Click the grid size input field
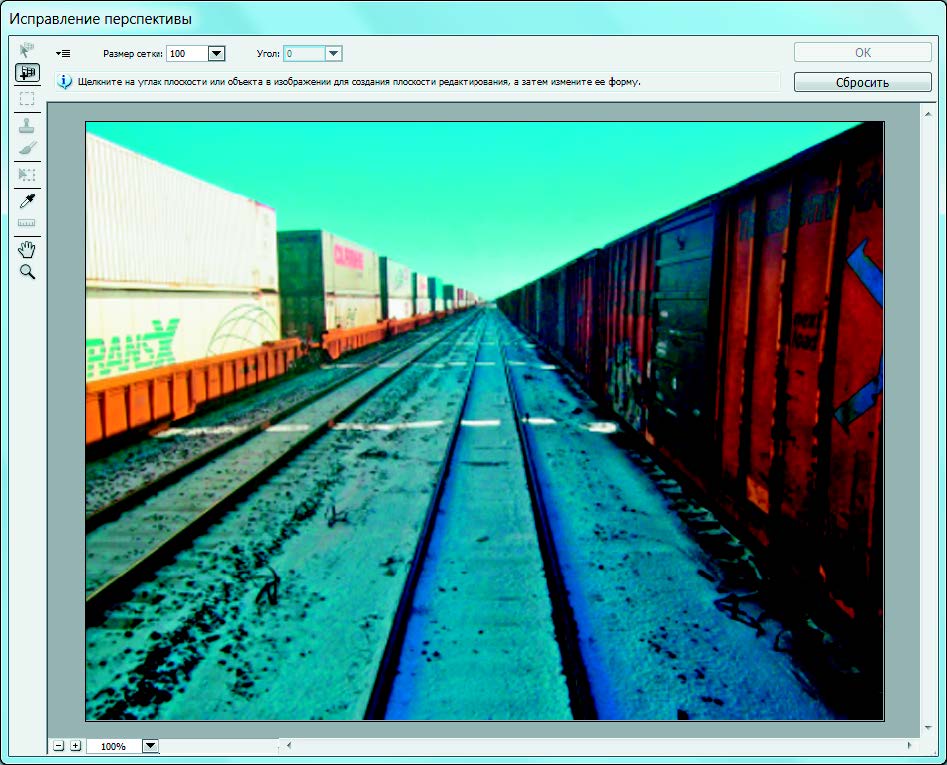Viewport: 947px width, 765px height. pyautogui.click(x=187, y=54)
